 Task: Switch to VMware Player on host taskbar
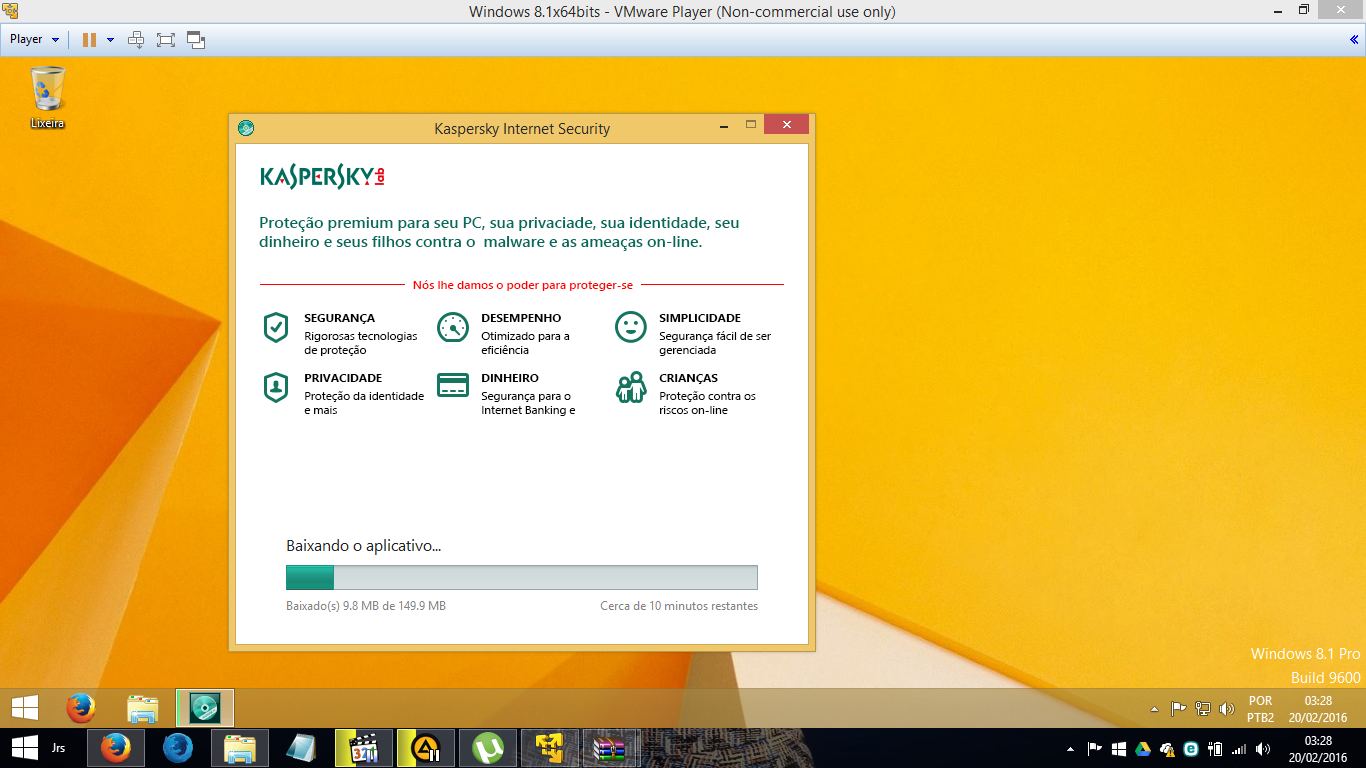(x=550, y=748)
